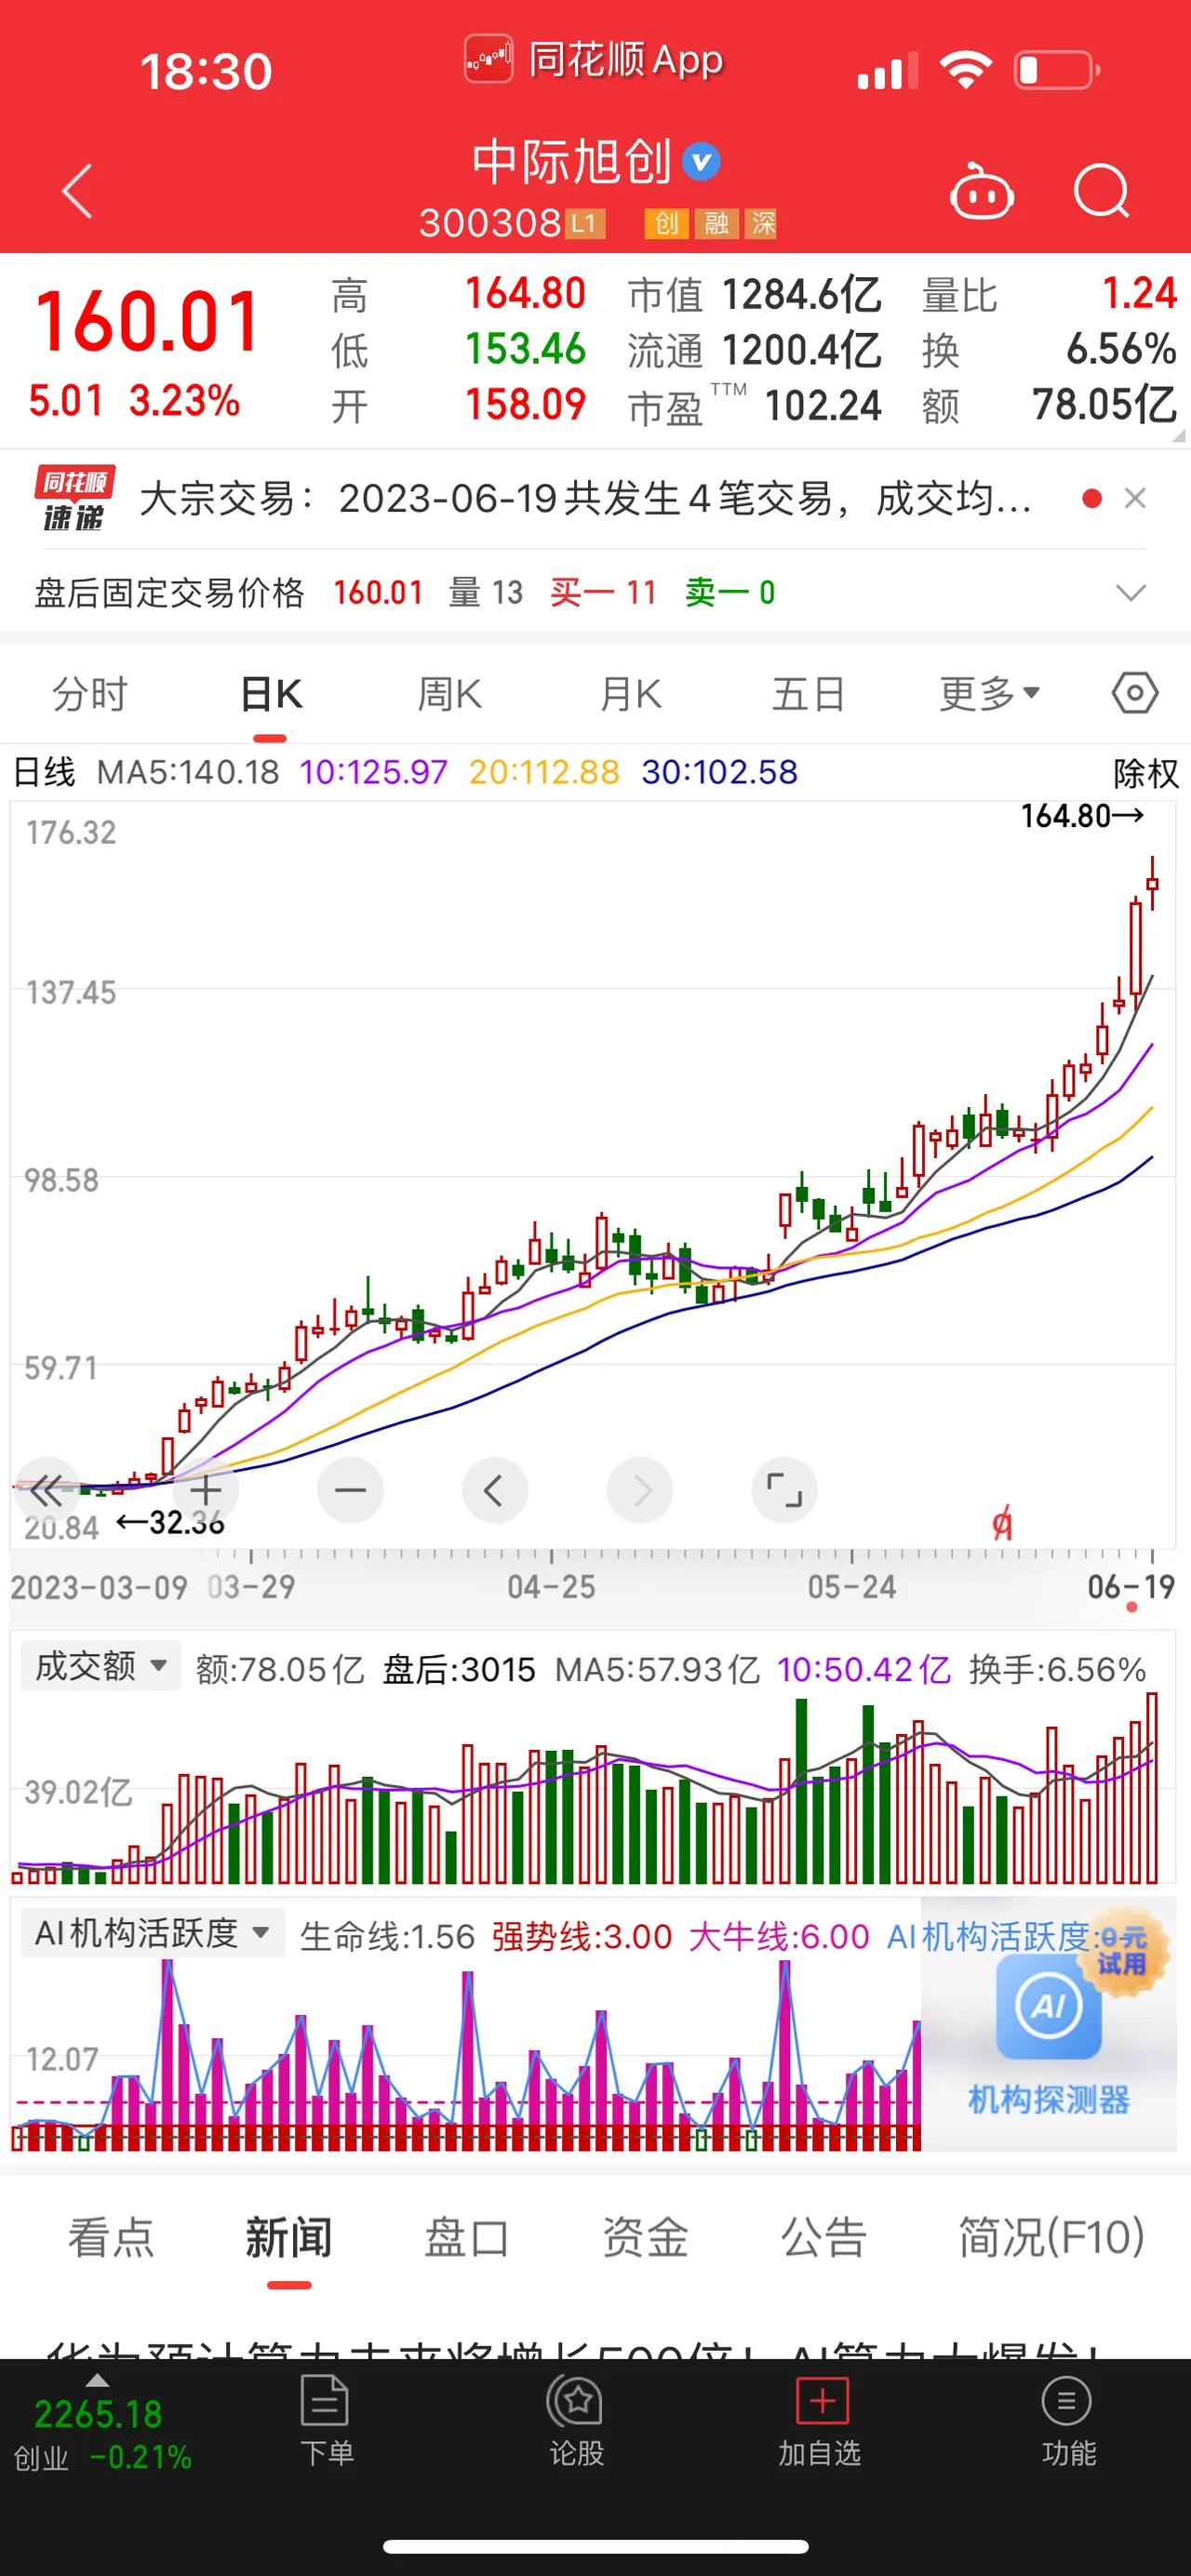The width and height of the screenshot is (1191, 2576).
Task: Move chart left one step
Action: 494,1491
